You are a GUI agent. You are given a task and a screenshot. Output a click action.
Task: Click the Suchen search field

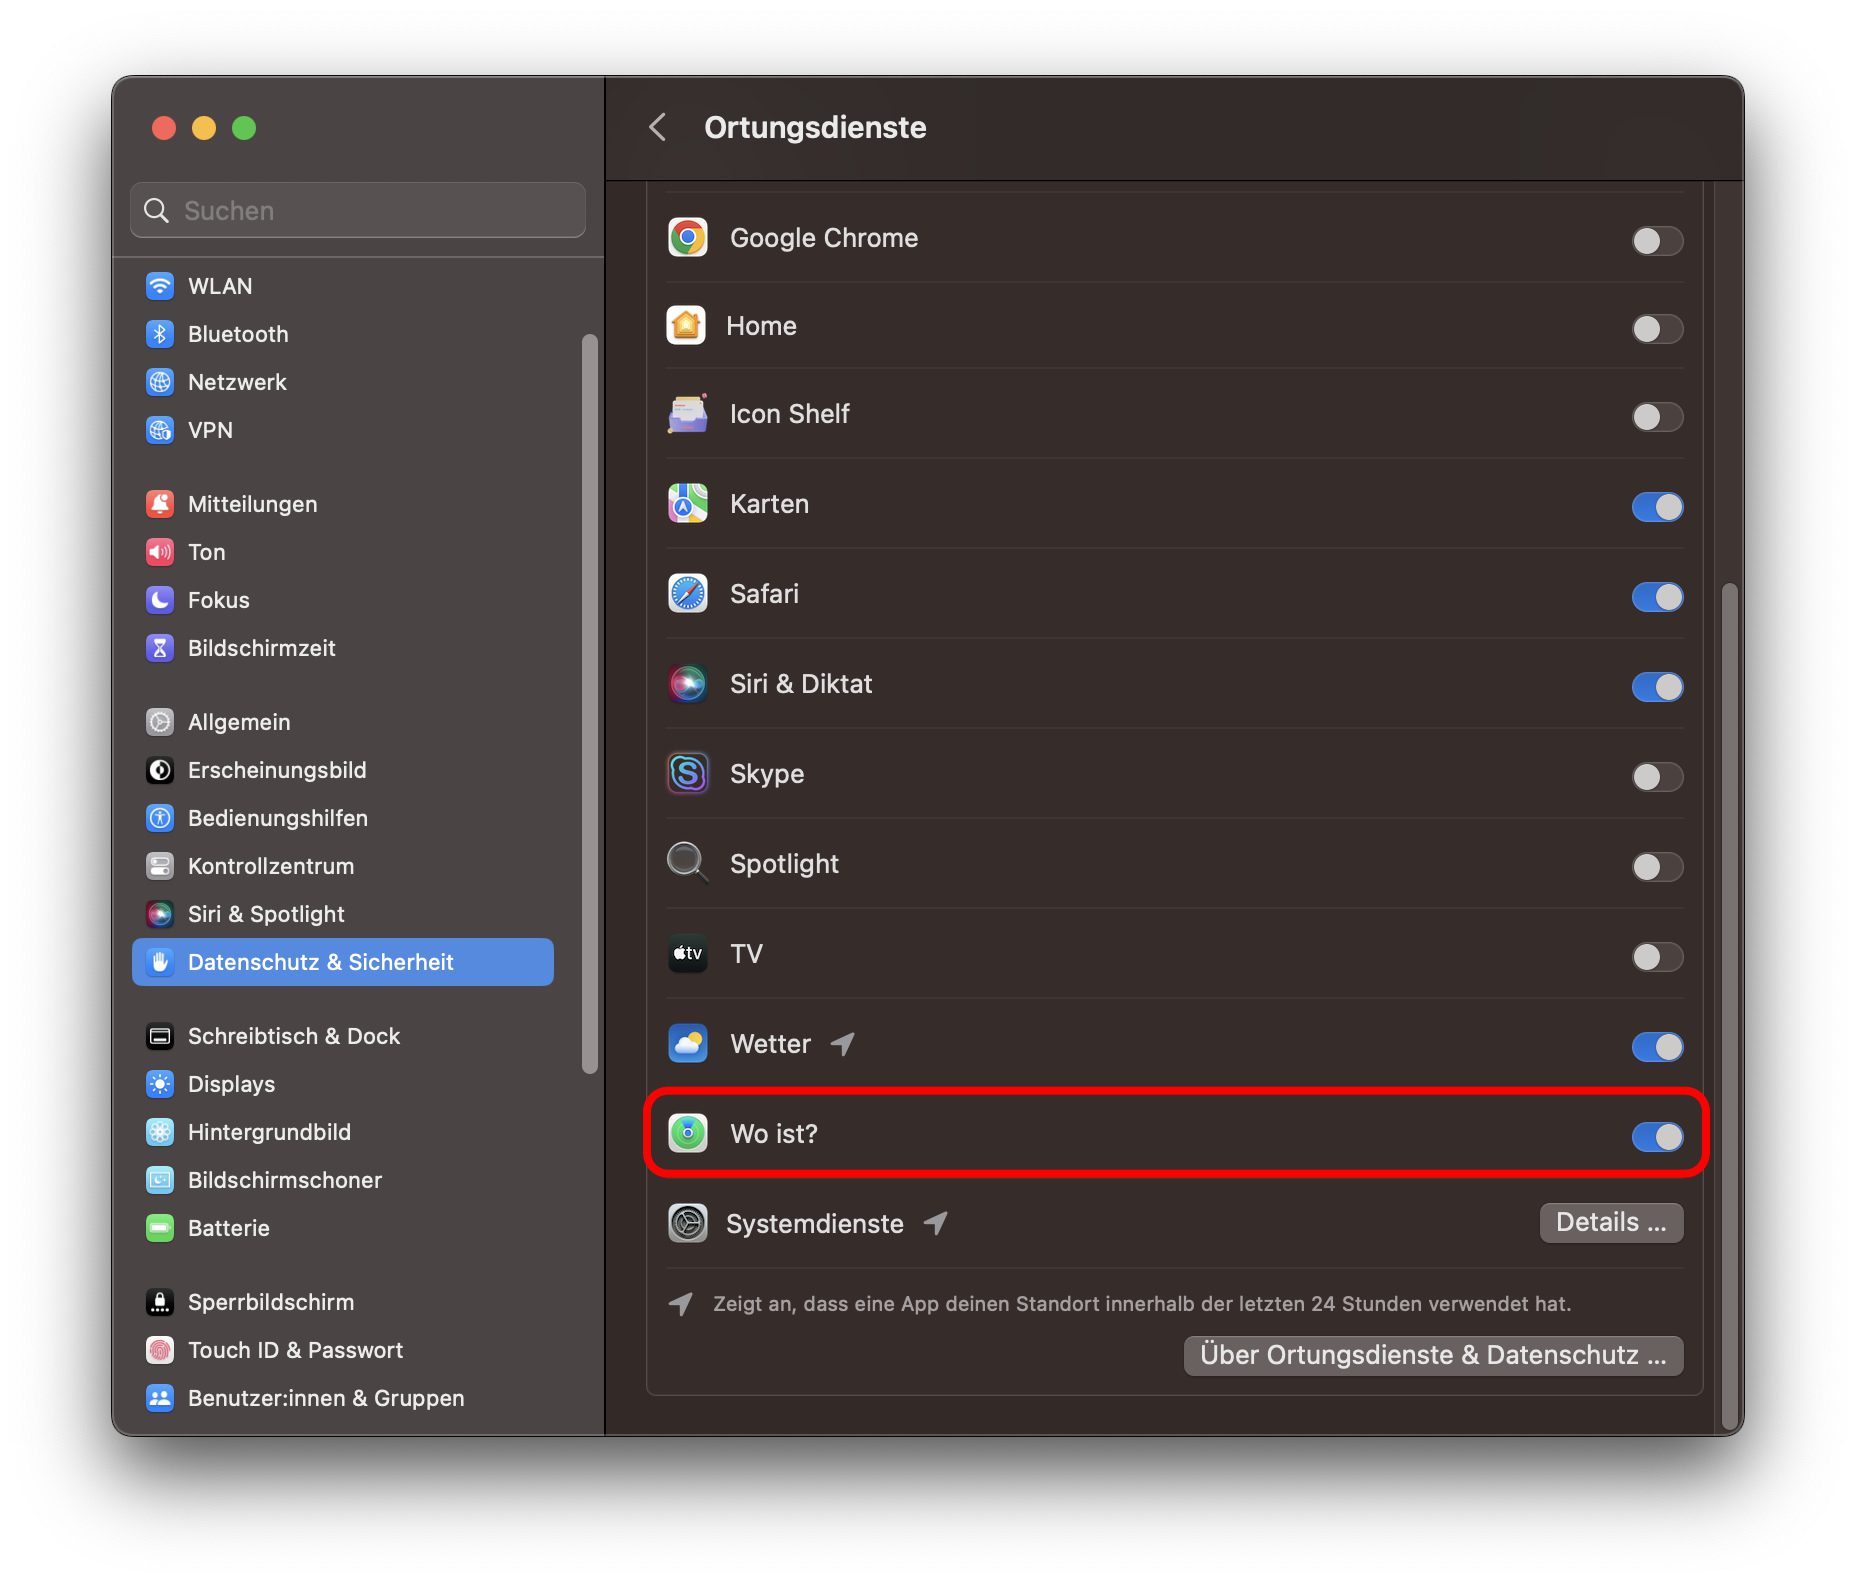tap(358, 210)
